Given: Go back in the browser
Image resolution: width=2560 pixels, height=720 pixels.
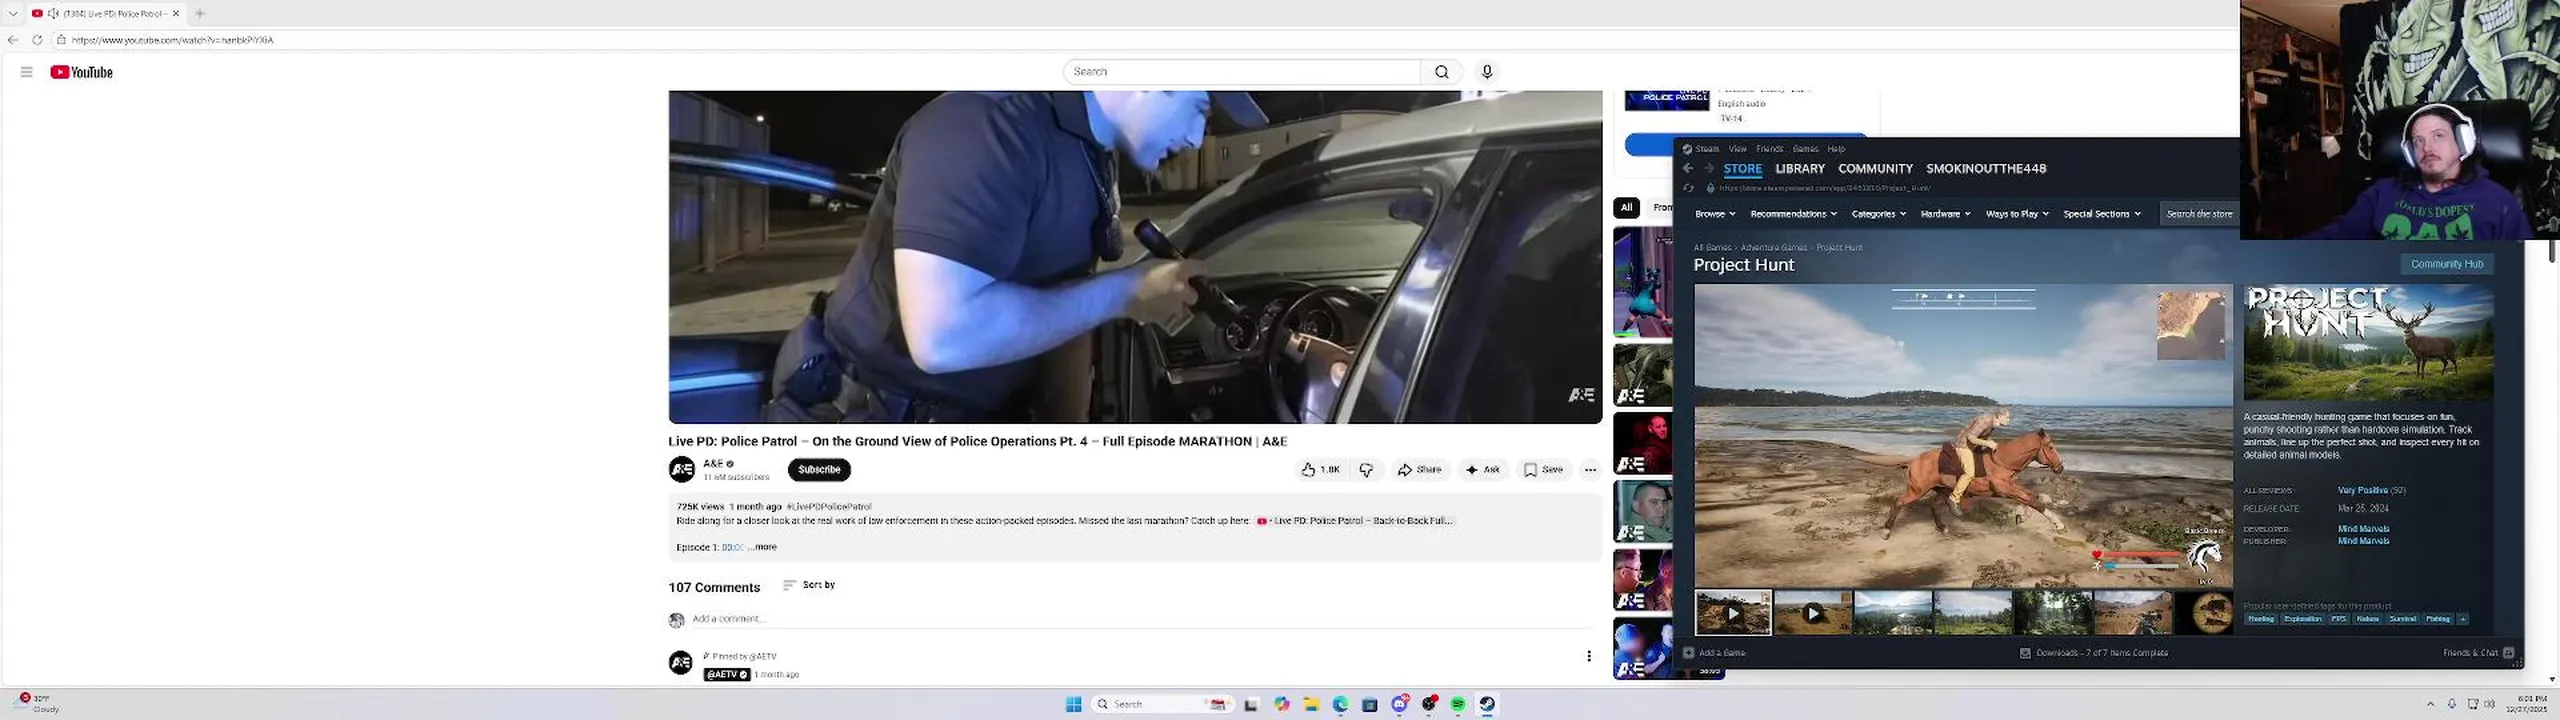Looking at the screenshot, I should click(x=13, y=40).
